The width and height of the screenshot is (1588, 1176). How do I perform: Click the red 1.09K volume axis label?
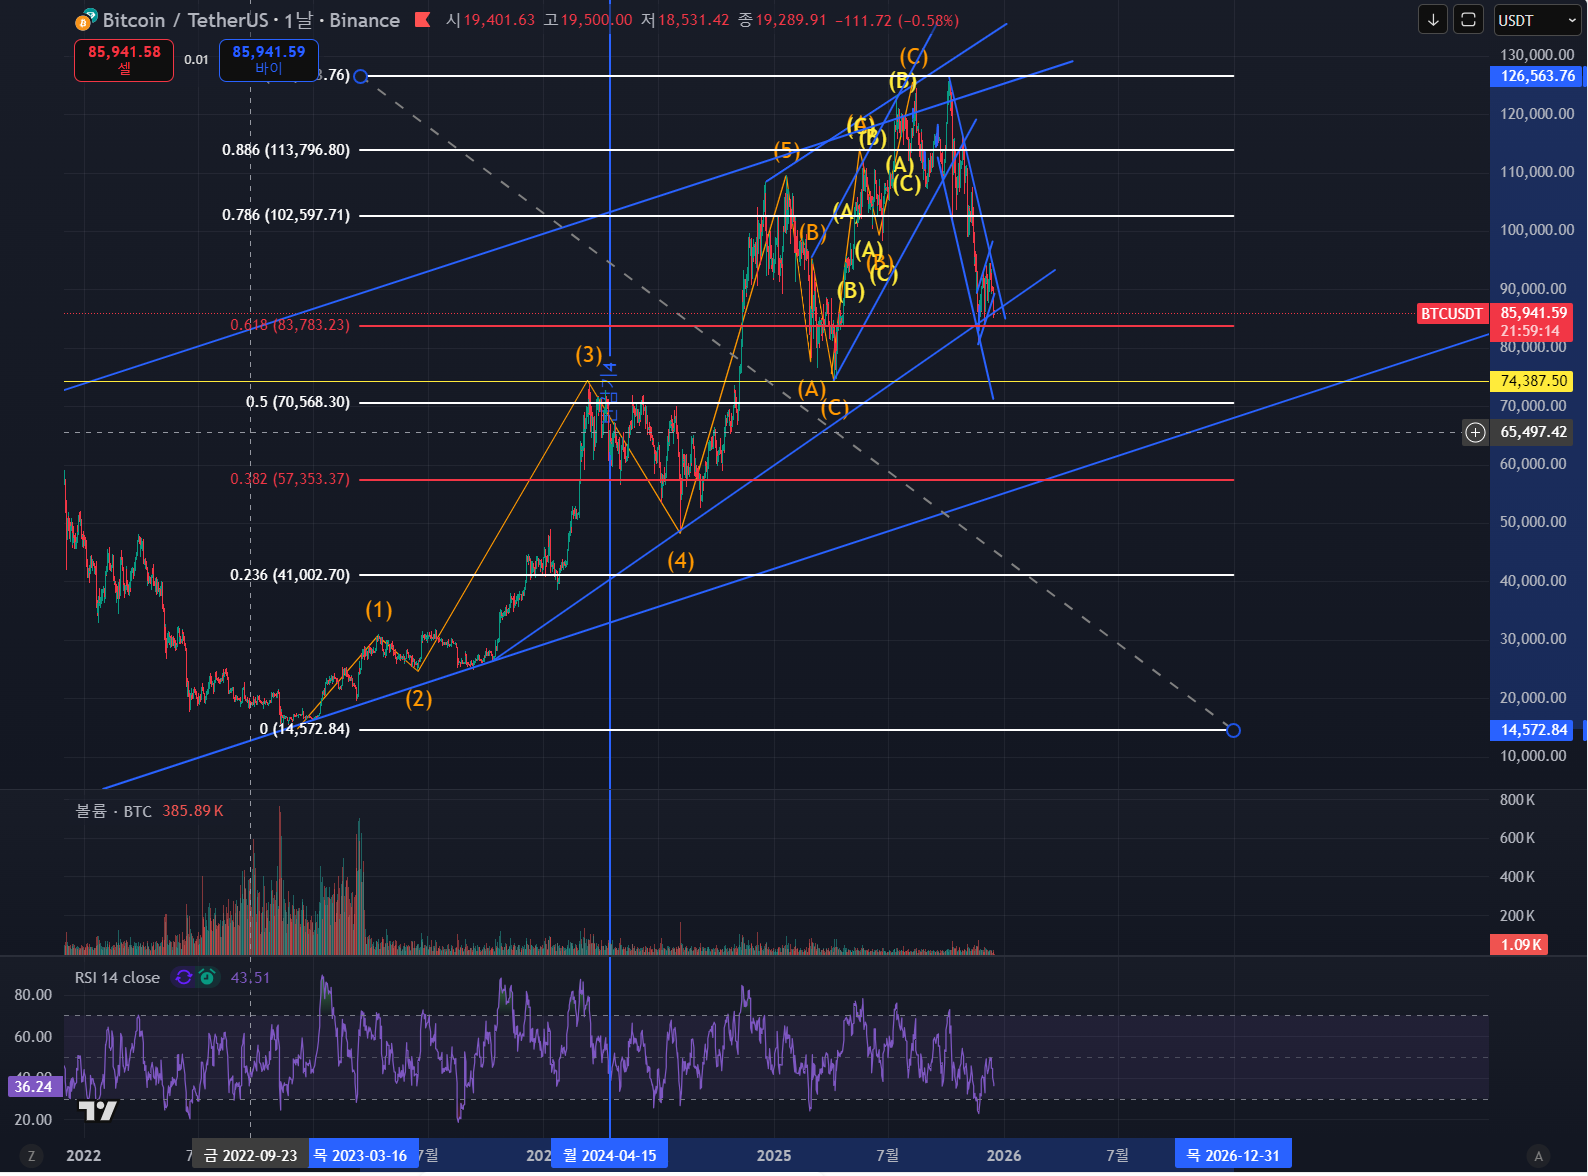coord(1520,945)
